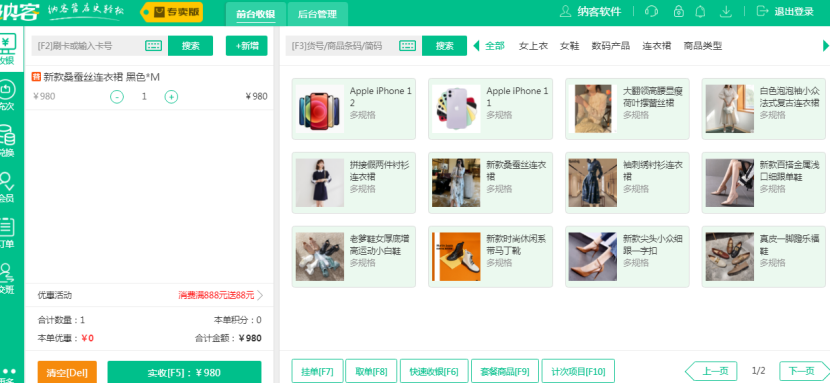Select the 新款尖头小众细跟一字扣 product card
Screen dimensions: 830x383
coord(627,257)
